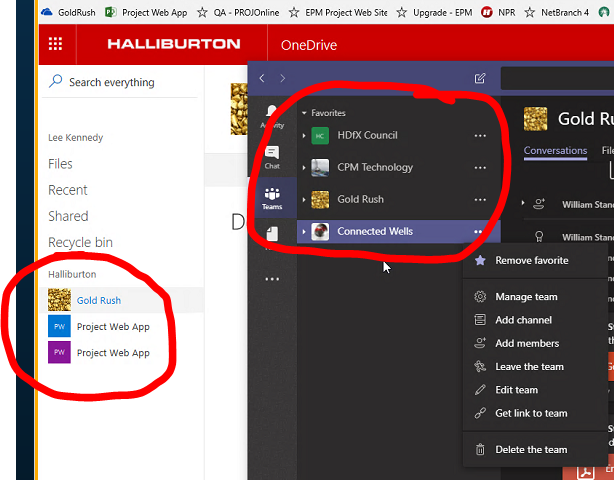
Task: Open the NPR bookmark
Action: point(498,13)
